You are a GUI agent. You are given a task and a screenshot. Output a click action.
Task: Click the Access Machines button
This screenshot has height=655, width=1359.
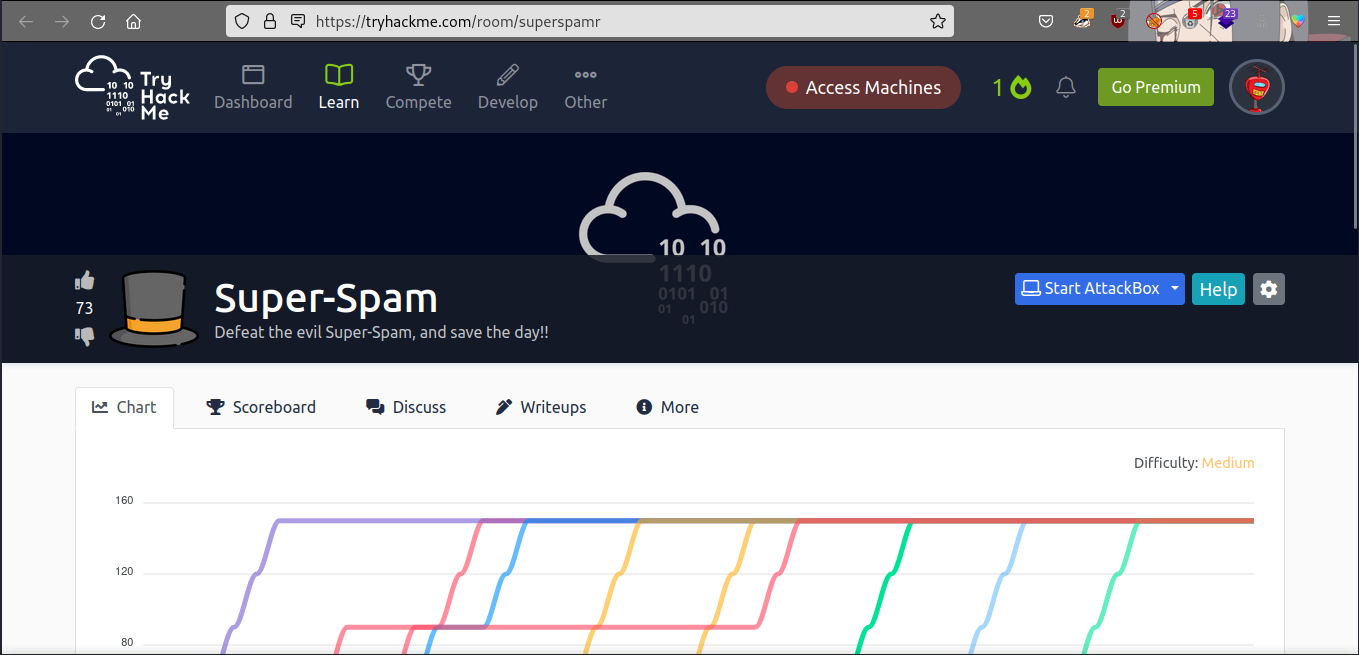863,88
